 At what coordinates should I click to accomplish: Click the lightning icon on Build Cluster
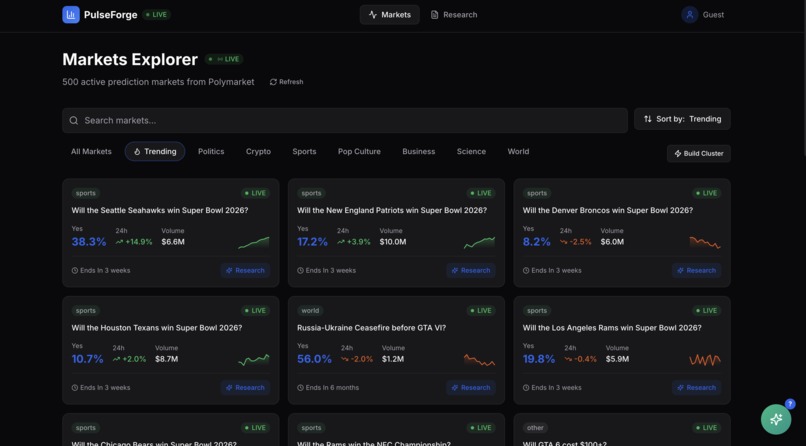pos(678,154)
